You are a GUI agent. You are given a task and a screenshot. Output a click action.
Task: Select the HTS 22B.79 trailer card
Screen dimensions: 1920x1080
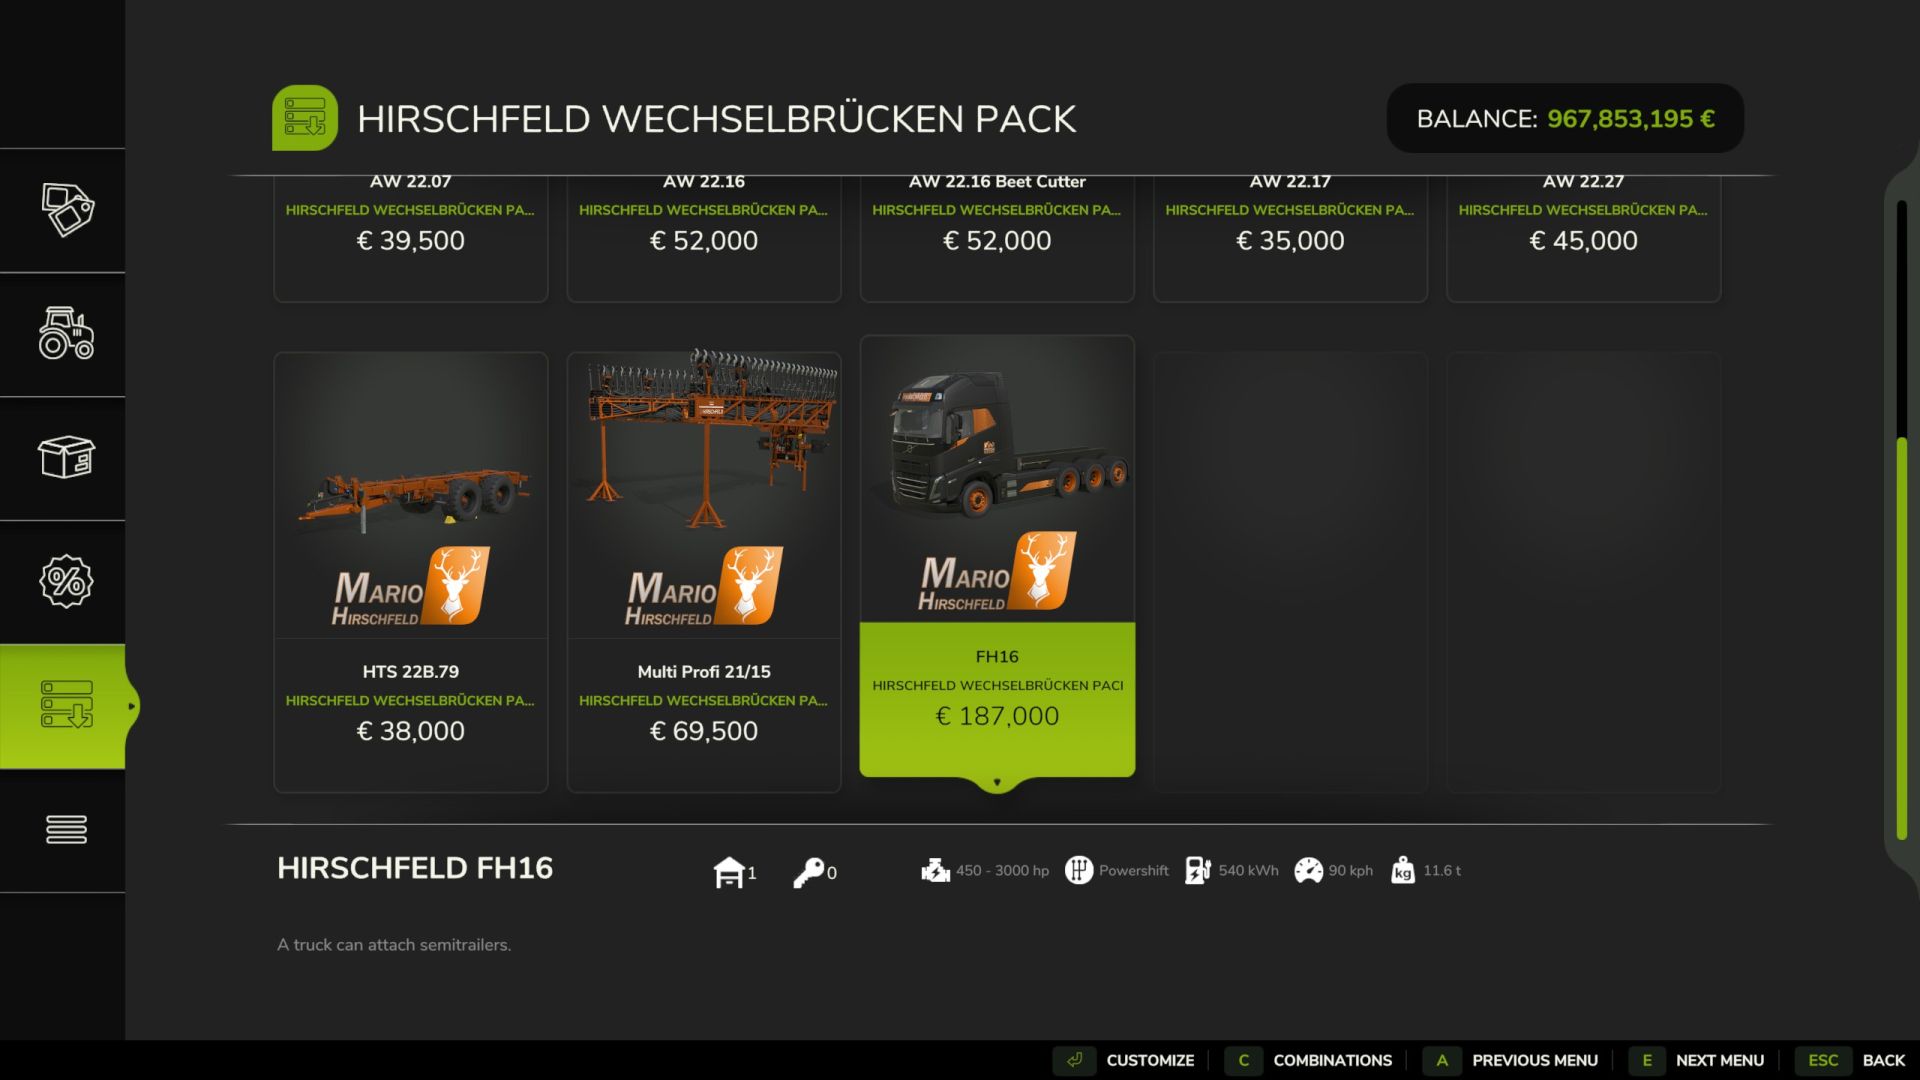click(x=411, y=572)
